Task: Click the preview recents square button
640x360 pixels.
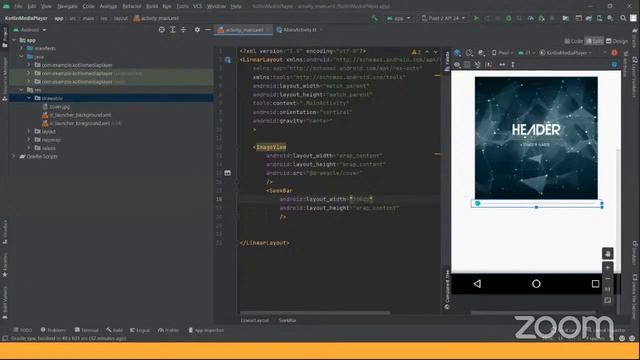Action: click(595, 284)
